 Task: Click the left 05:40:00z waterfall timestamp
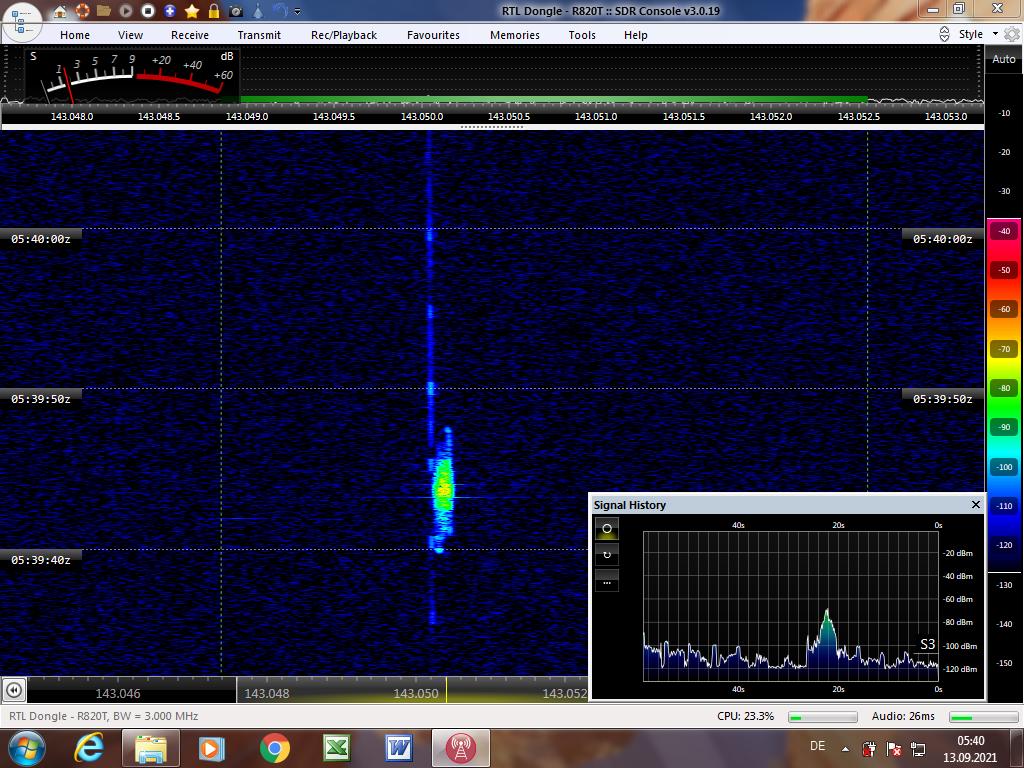pos(40,239)
